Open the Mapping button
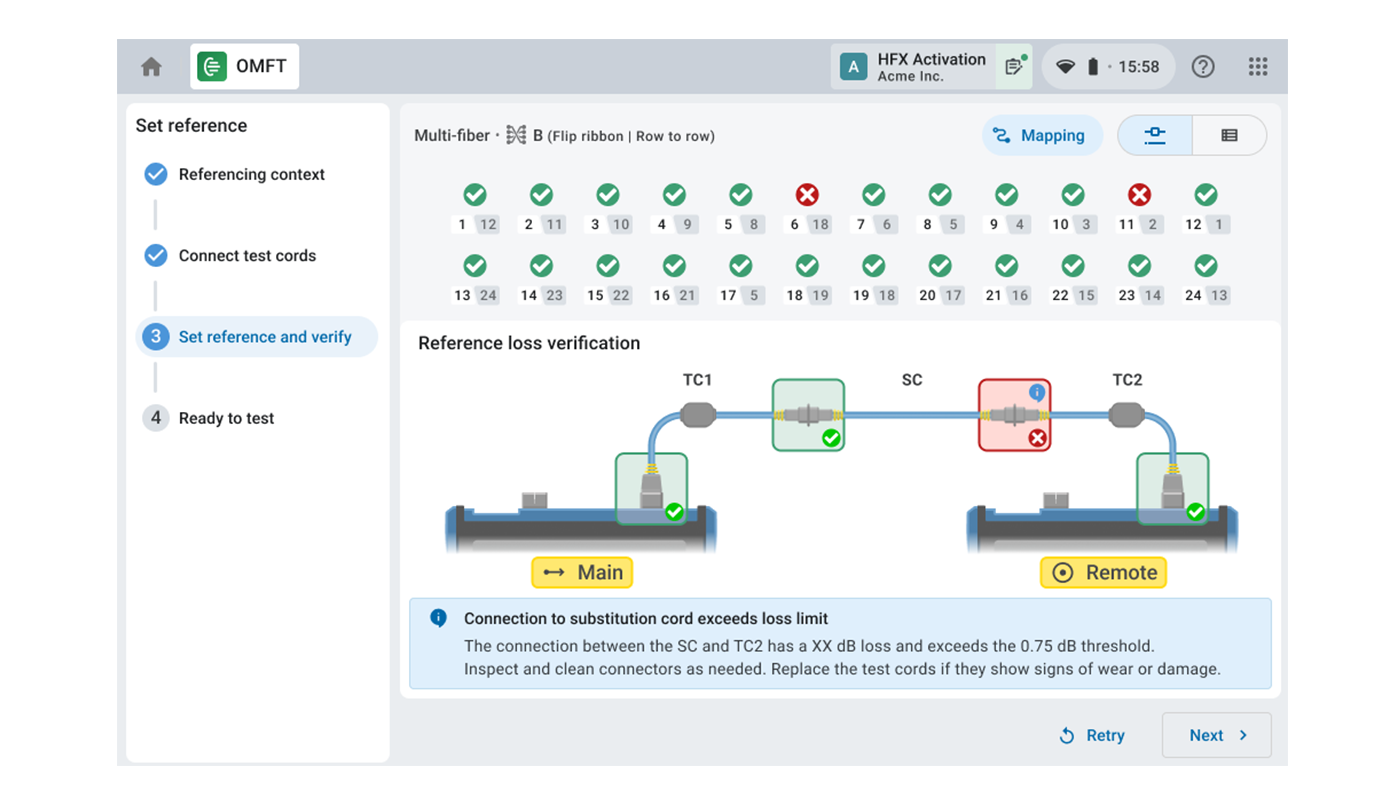The width and height of the screenshot is (1400, 800). point(1041,136)
